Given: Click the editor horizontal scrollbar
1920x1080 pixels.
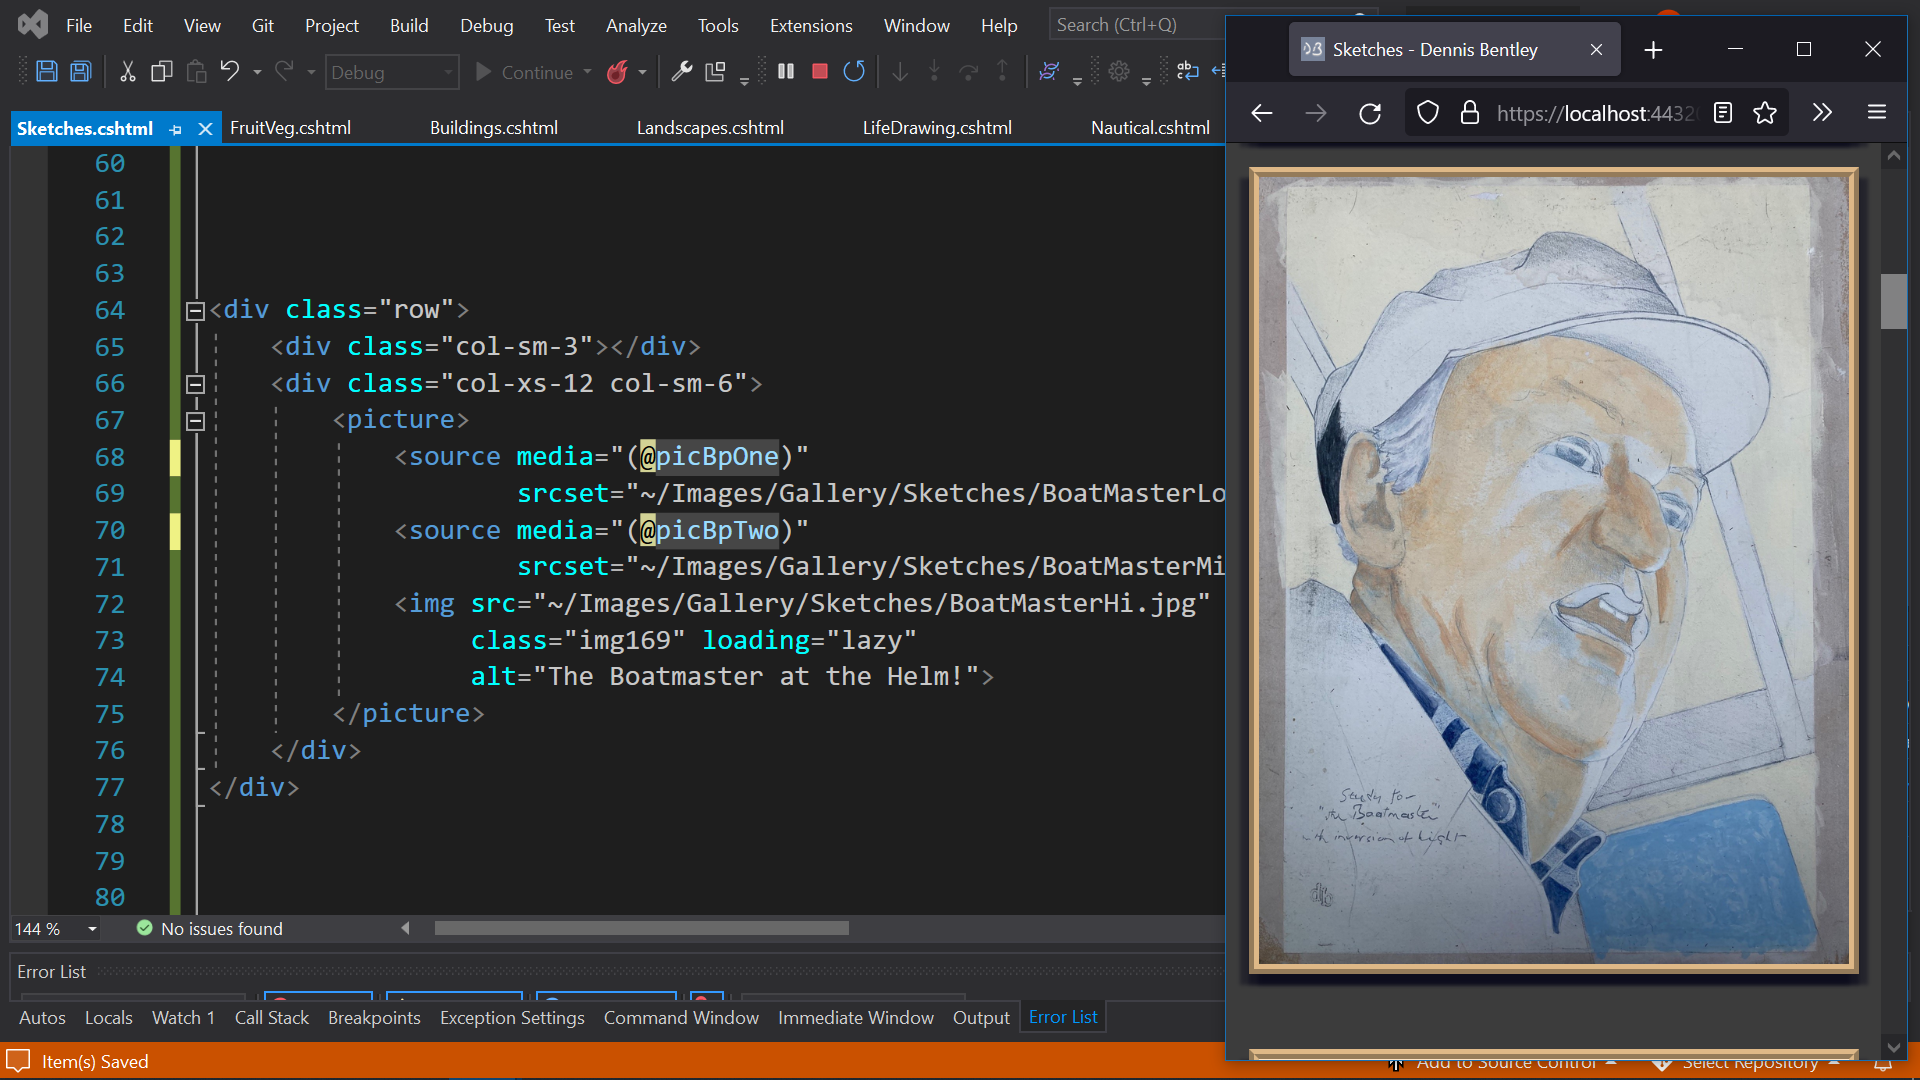Looking at the screenshot, I should point(641,928).
